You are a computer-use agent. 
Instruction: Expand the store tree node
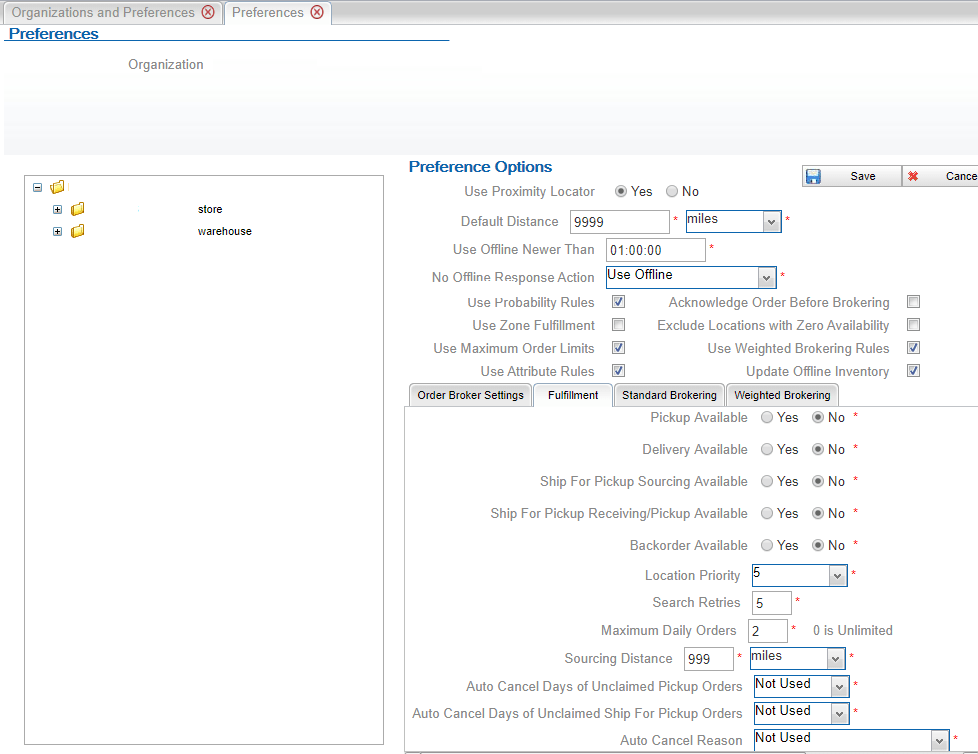coord(57,209)
